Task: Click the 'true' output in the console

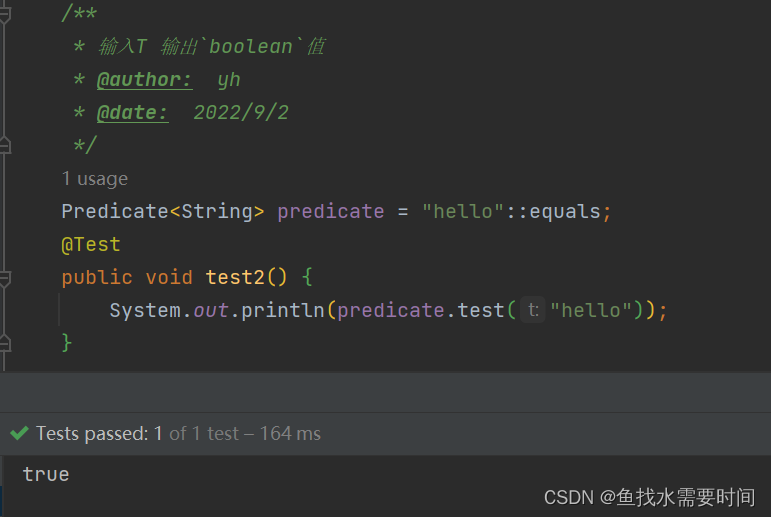Action: pos(46,474)
